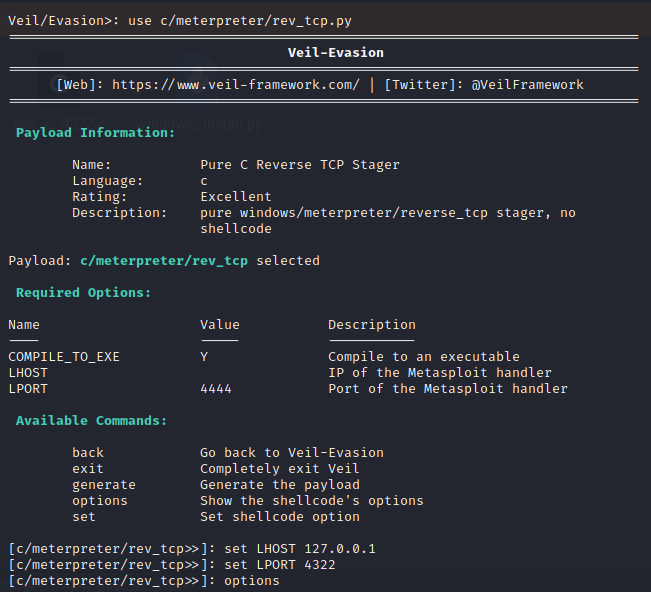Viewport: 651px width, 592px height.
Task: Click the 'Description:' label
Action: (120, 213)
